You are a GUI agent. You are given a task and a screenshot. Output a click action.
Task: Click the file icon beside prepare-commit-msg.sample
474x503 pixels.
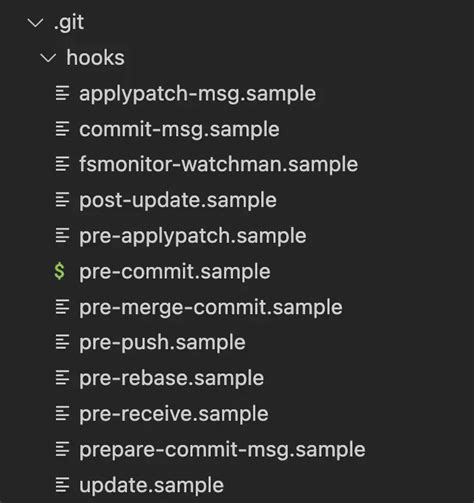(62, 449)
